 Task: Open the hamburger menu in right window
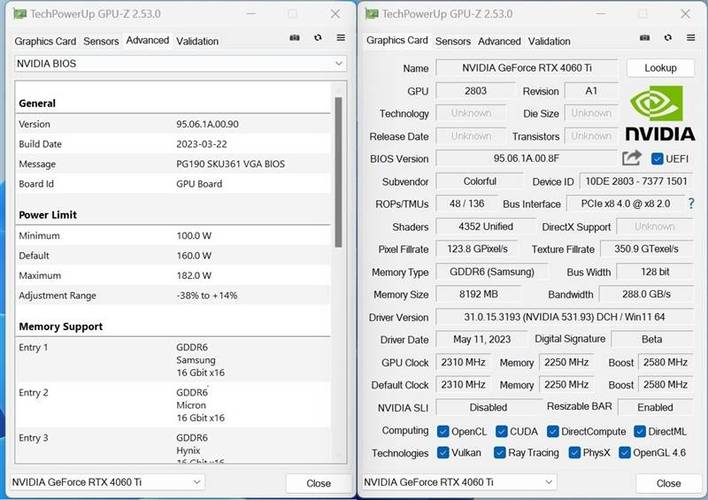(x=689, y=38)
